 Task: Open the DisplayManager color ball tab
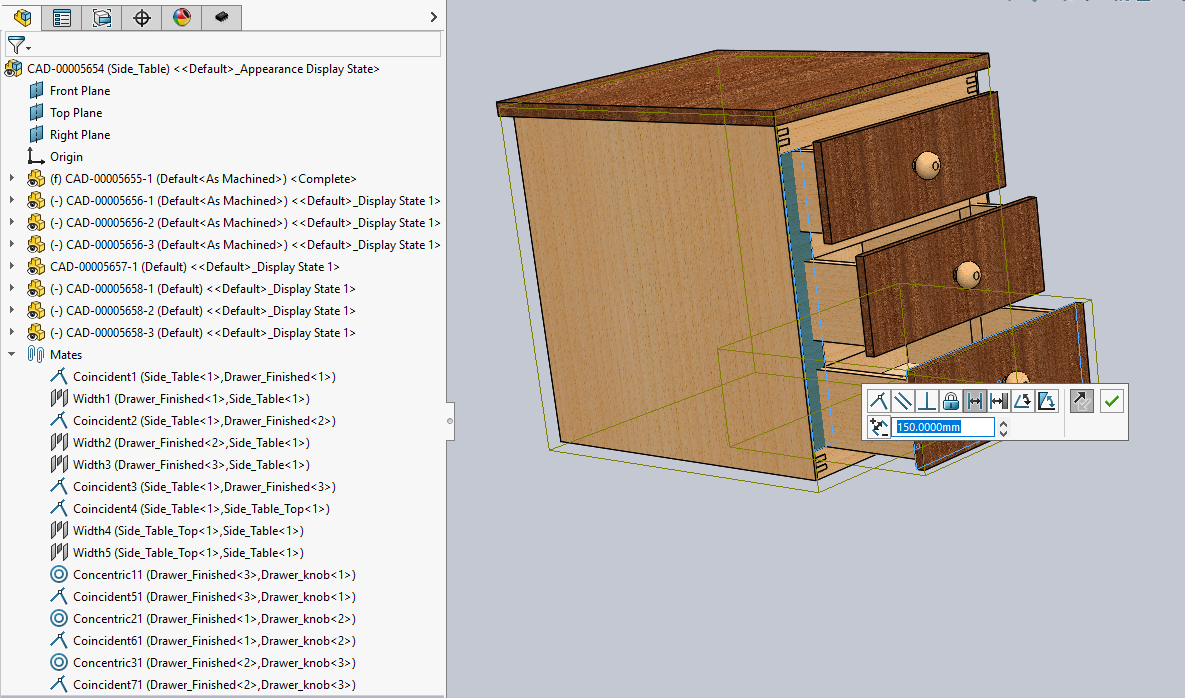tap(181, 17)
